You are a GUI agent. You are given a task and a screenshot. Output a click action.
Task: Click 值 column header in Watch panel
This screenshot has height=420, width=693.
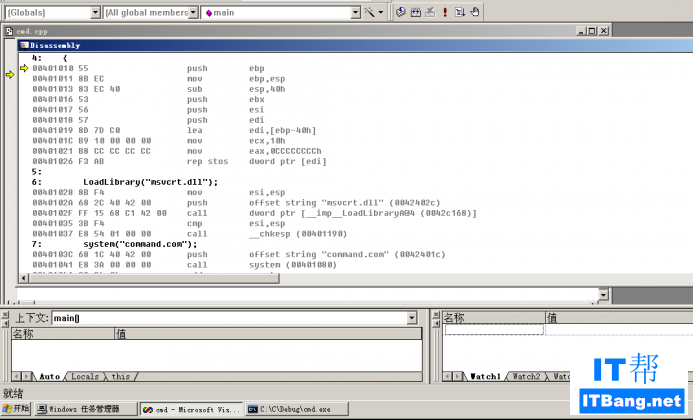(x=619, y=317)
